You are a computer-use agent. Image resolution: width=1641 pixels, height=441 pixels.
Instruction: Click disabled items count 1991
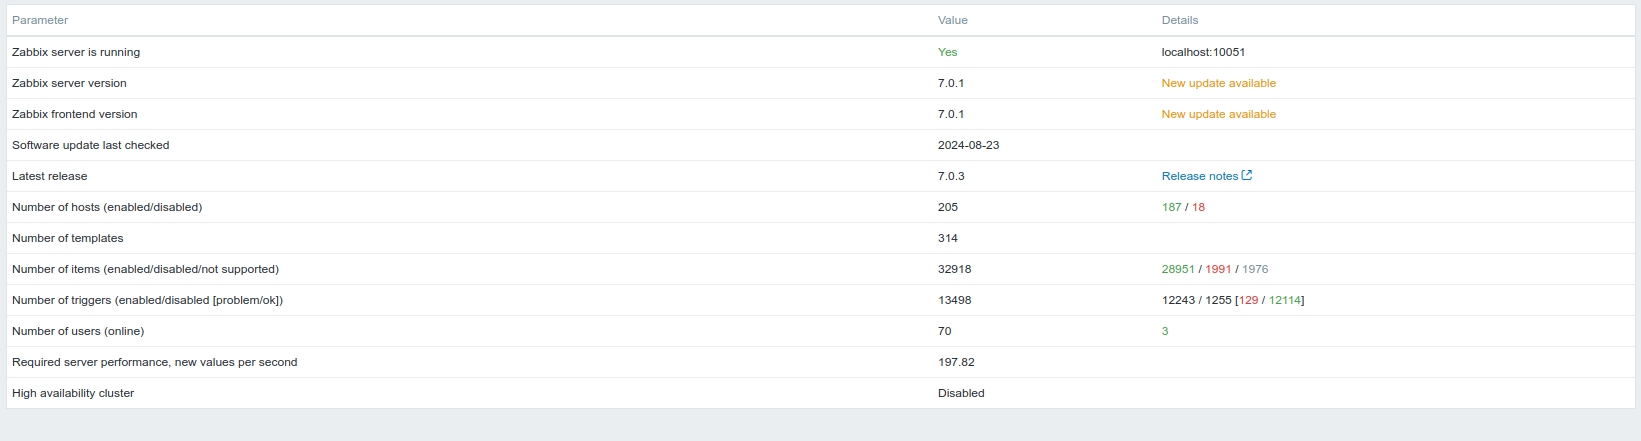pos(1218,269)
